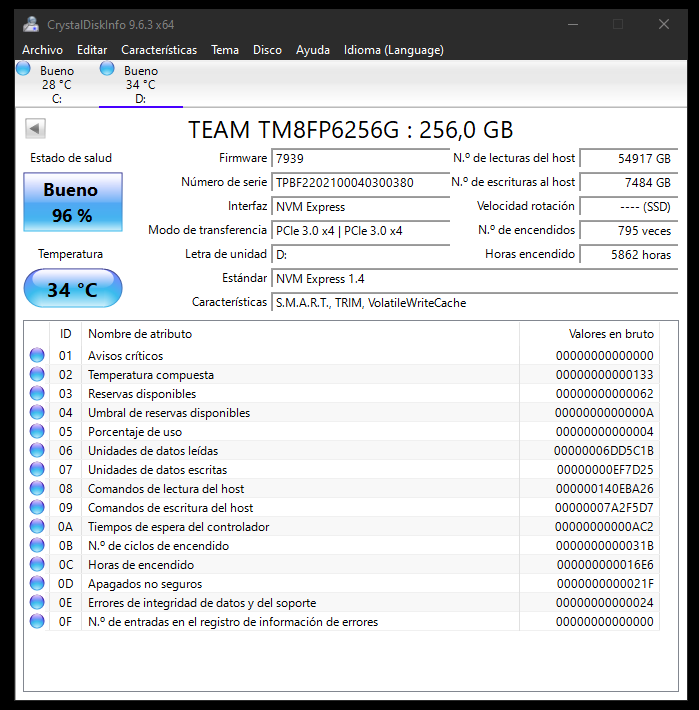Click the serial number field TPBF2202100040300380
This screenshot has width=699, height=710.
(360, 182)
